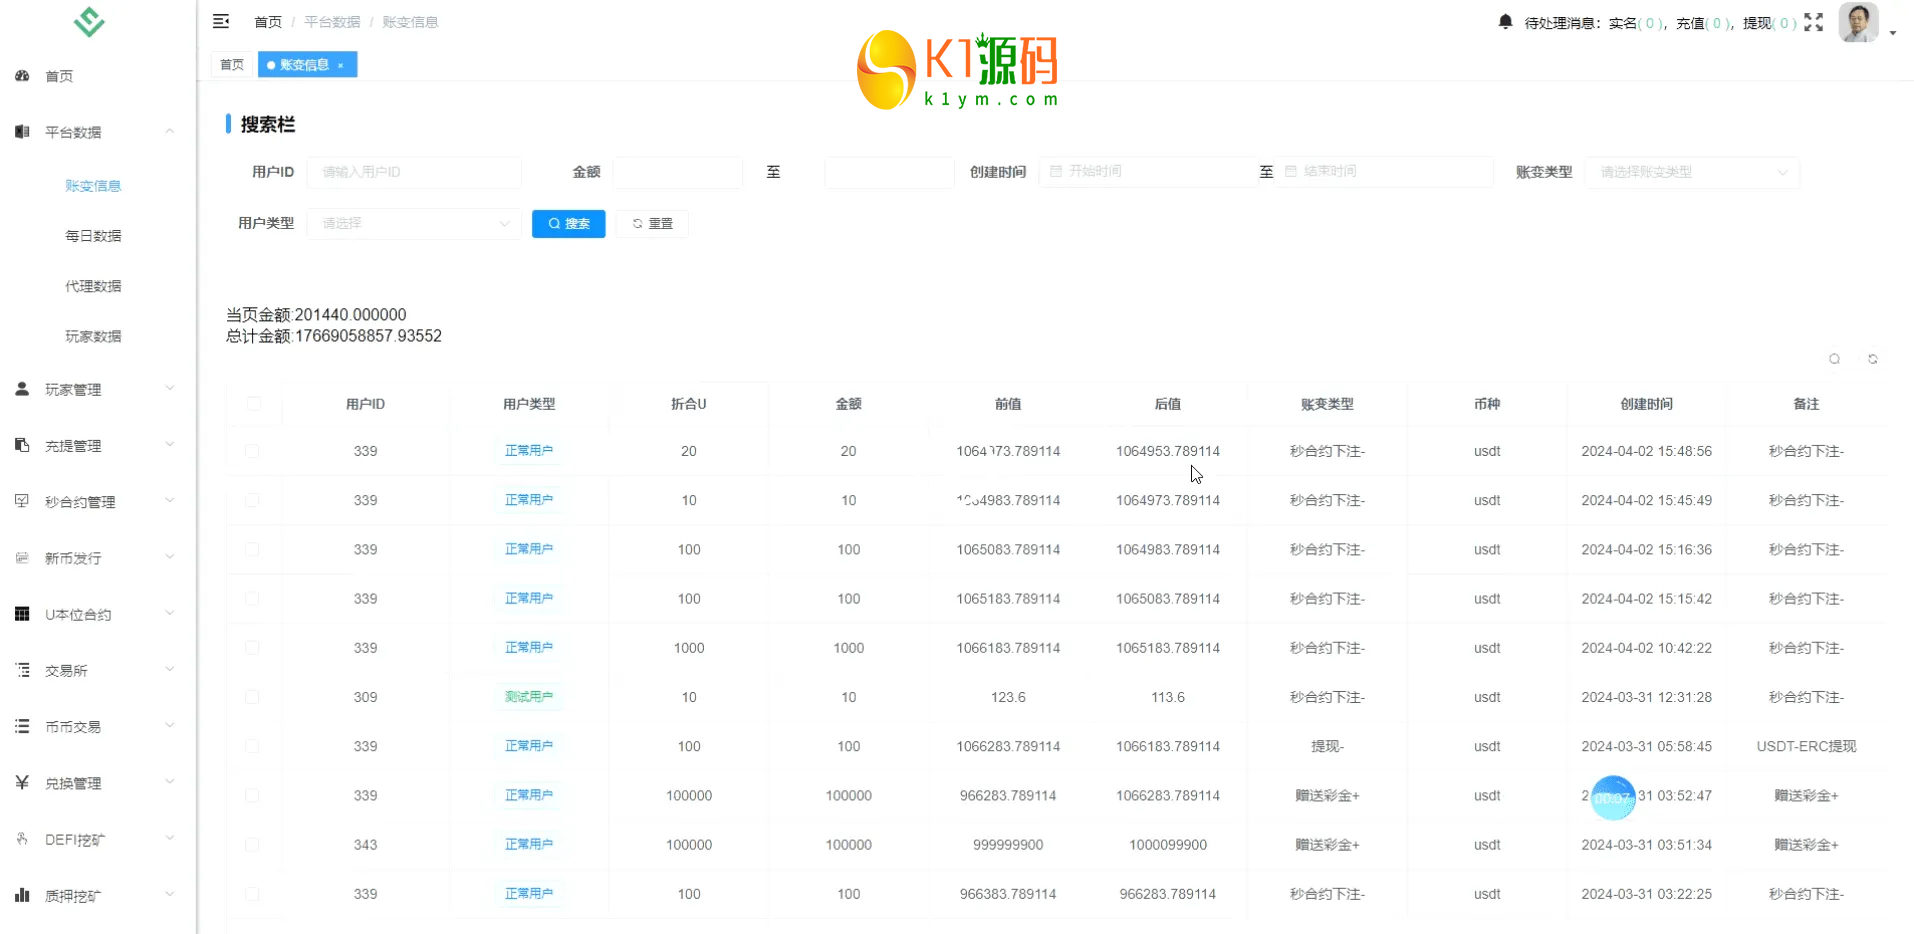Tick the select-all checkbox in the table header
The height and width of the screenshot is (934, 1914).
[254, 404]
